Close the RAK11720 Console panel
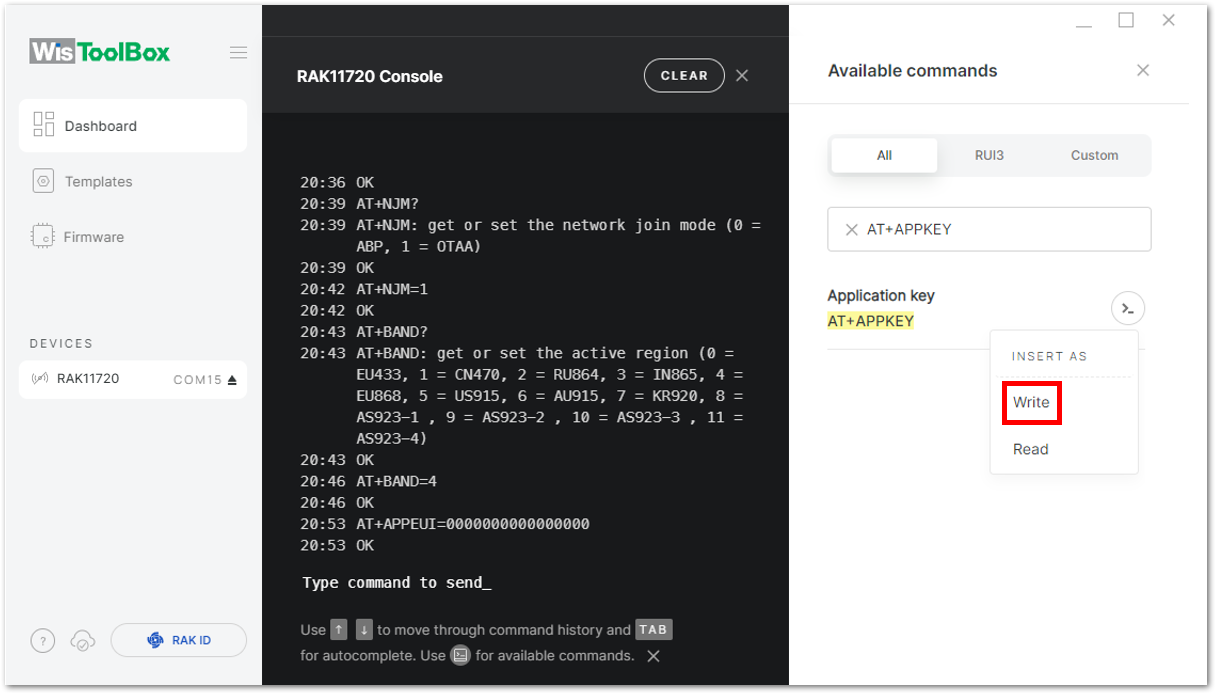1216x694 pixels. tap(742, 76)
